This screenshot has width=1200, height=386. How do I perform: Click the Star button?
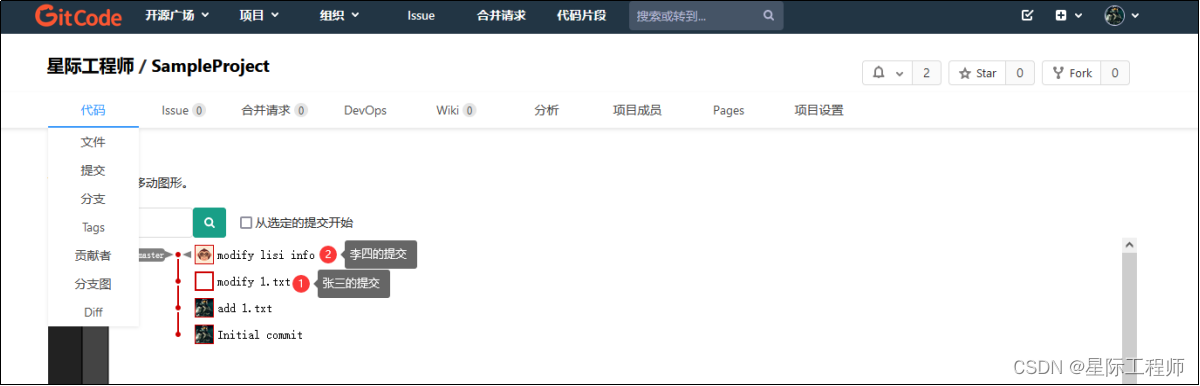point(978,73)
